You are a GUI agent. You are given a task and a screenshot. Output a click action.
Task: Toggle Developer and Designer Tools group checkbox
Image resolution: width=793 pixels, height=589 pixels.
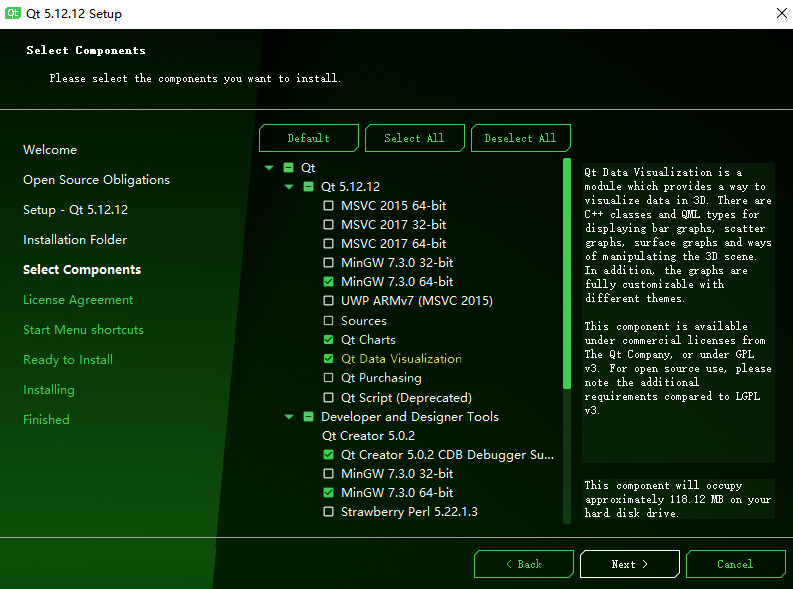(x=308, y=417)
